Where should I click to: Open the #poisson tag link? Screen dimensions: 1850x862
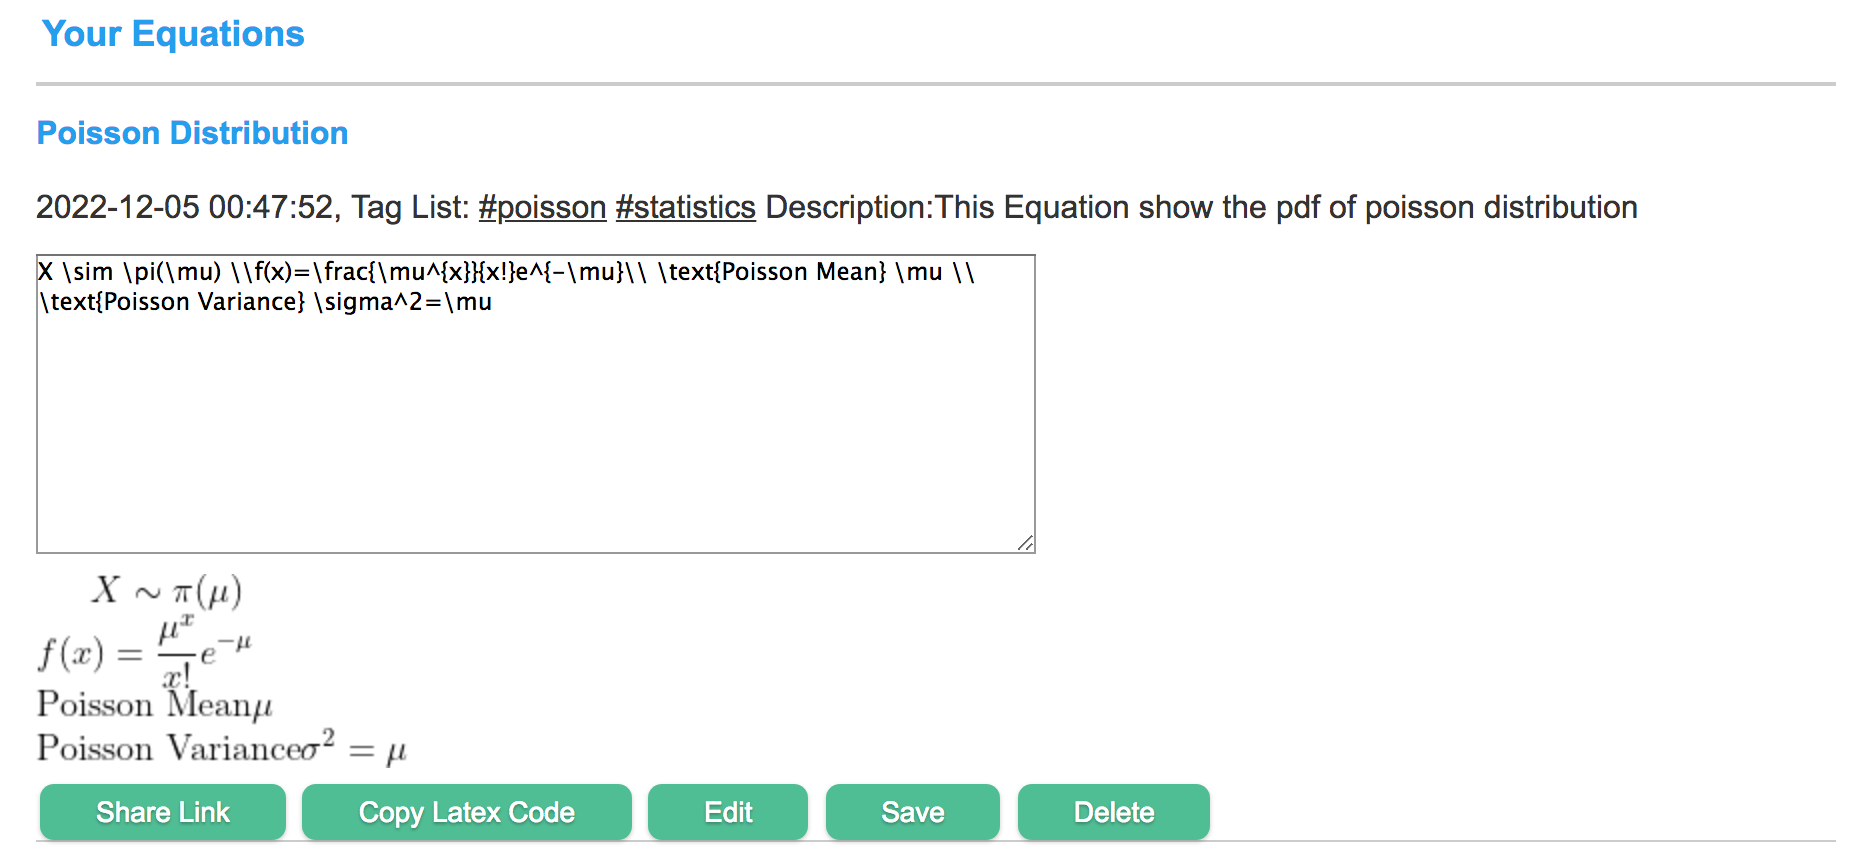pos(542,207)
